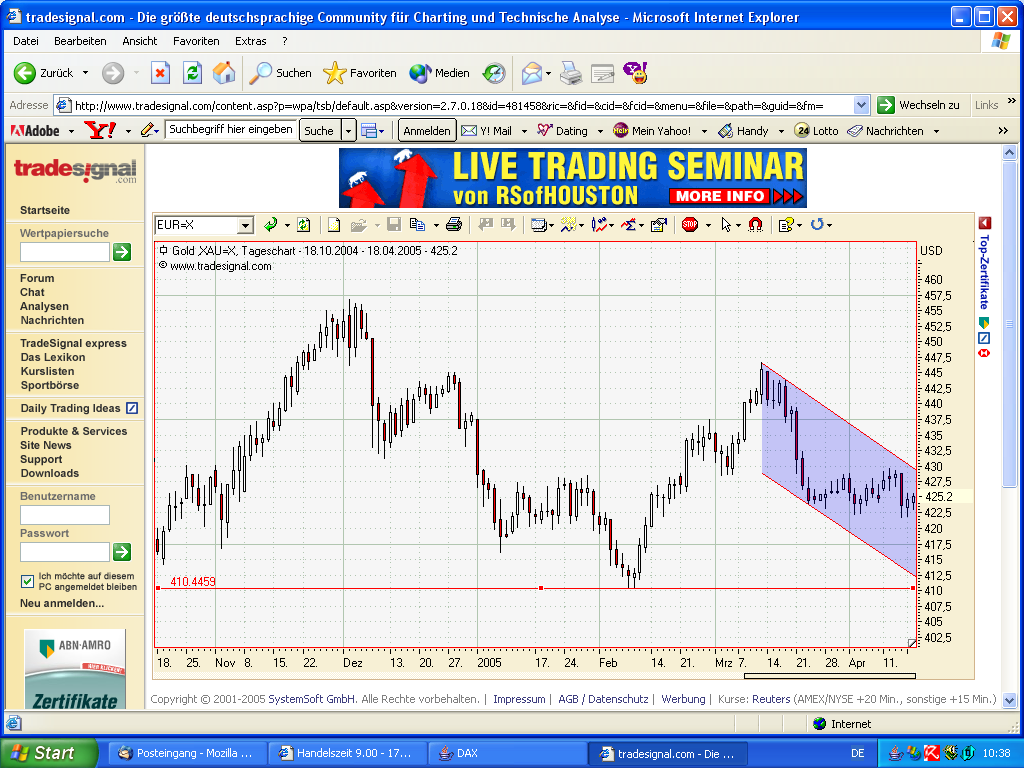Click the IE Print icon

tap(571, 72)
